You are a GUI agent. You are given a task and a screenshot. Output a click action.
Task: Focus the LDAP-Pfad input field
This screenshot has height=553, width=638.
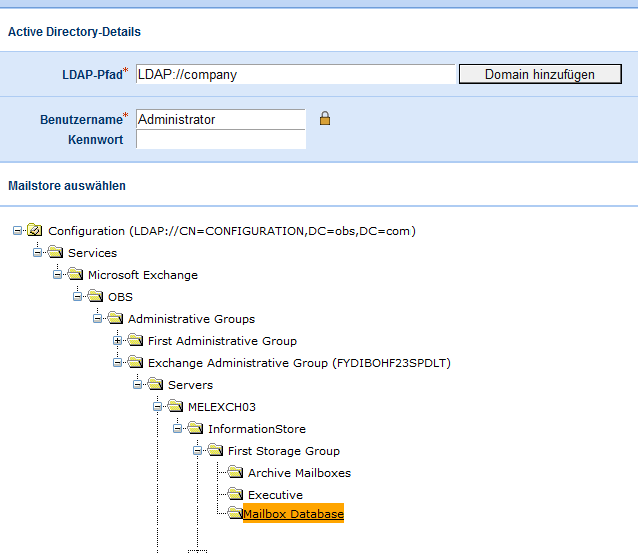click(295, 75)
